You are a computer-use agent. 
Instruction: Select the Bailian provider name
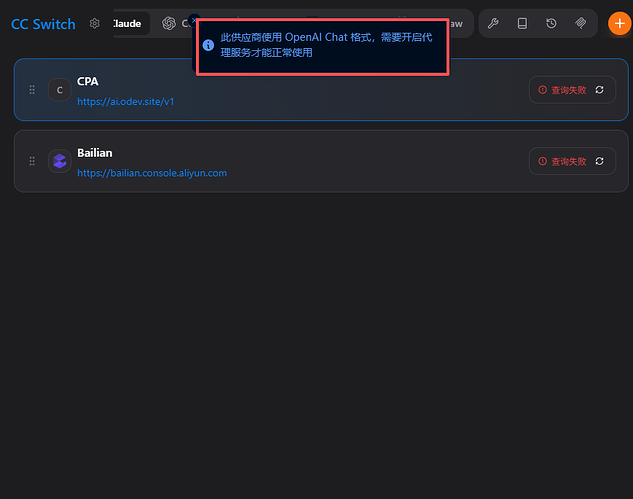[95, 153]
